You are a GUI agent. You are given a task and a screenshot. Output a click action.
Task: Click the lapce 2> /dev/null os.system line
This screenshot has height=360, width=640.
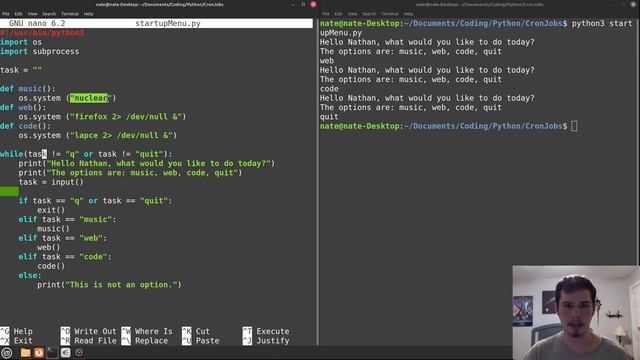pos(98,136)
